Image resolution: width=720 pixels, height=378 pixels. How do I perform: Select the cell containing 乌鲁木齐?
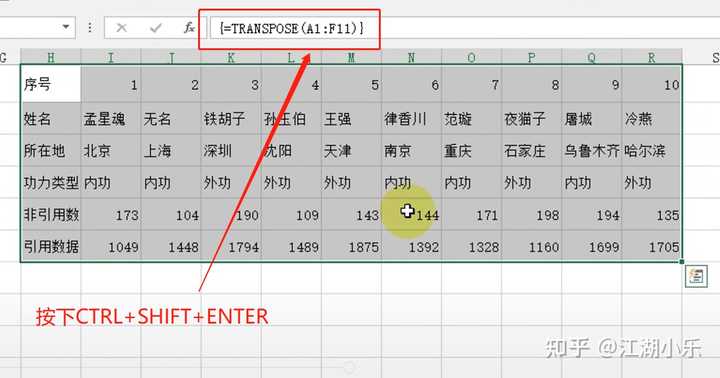592,150
